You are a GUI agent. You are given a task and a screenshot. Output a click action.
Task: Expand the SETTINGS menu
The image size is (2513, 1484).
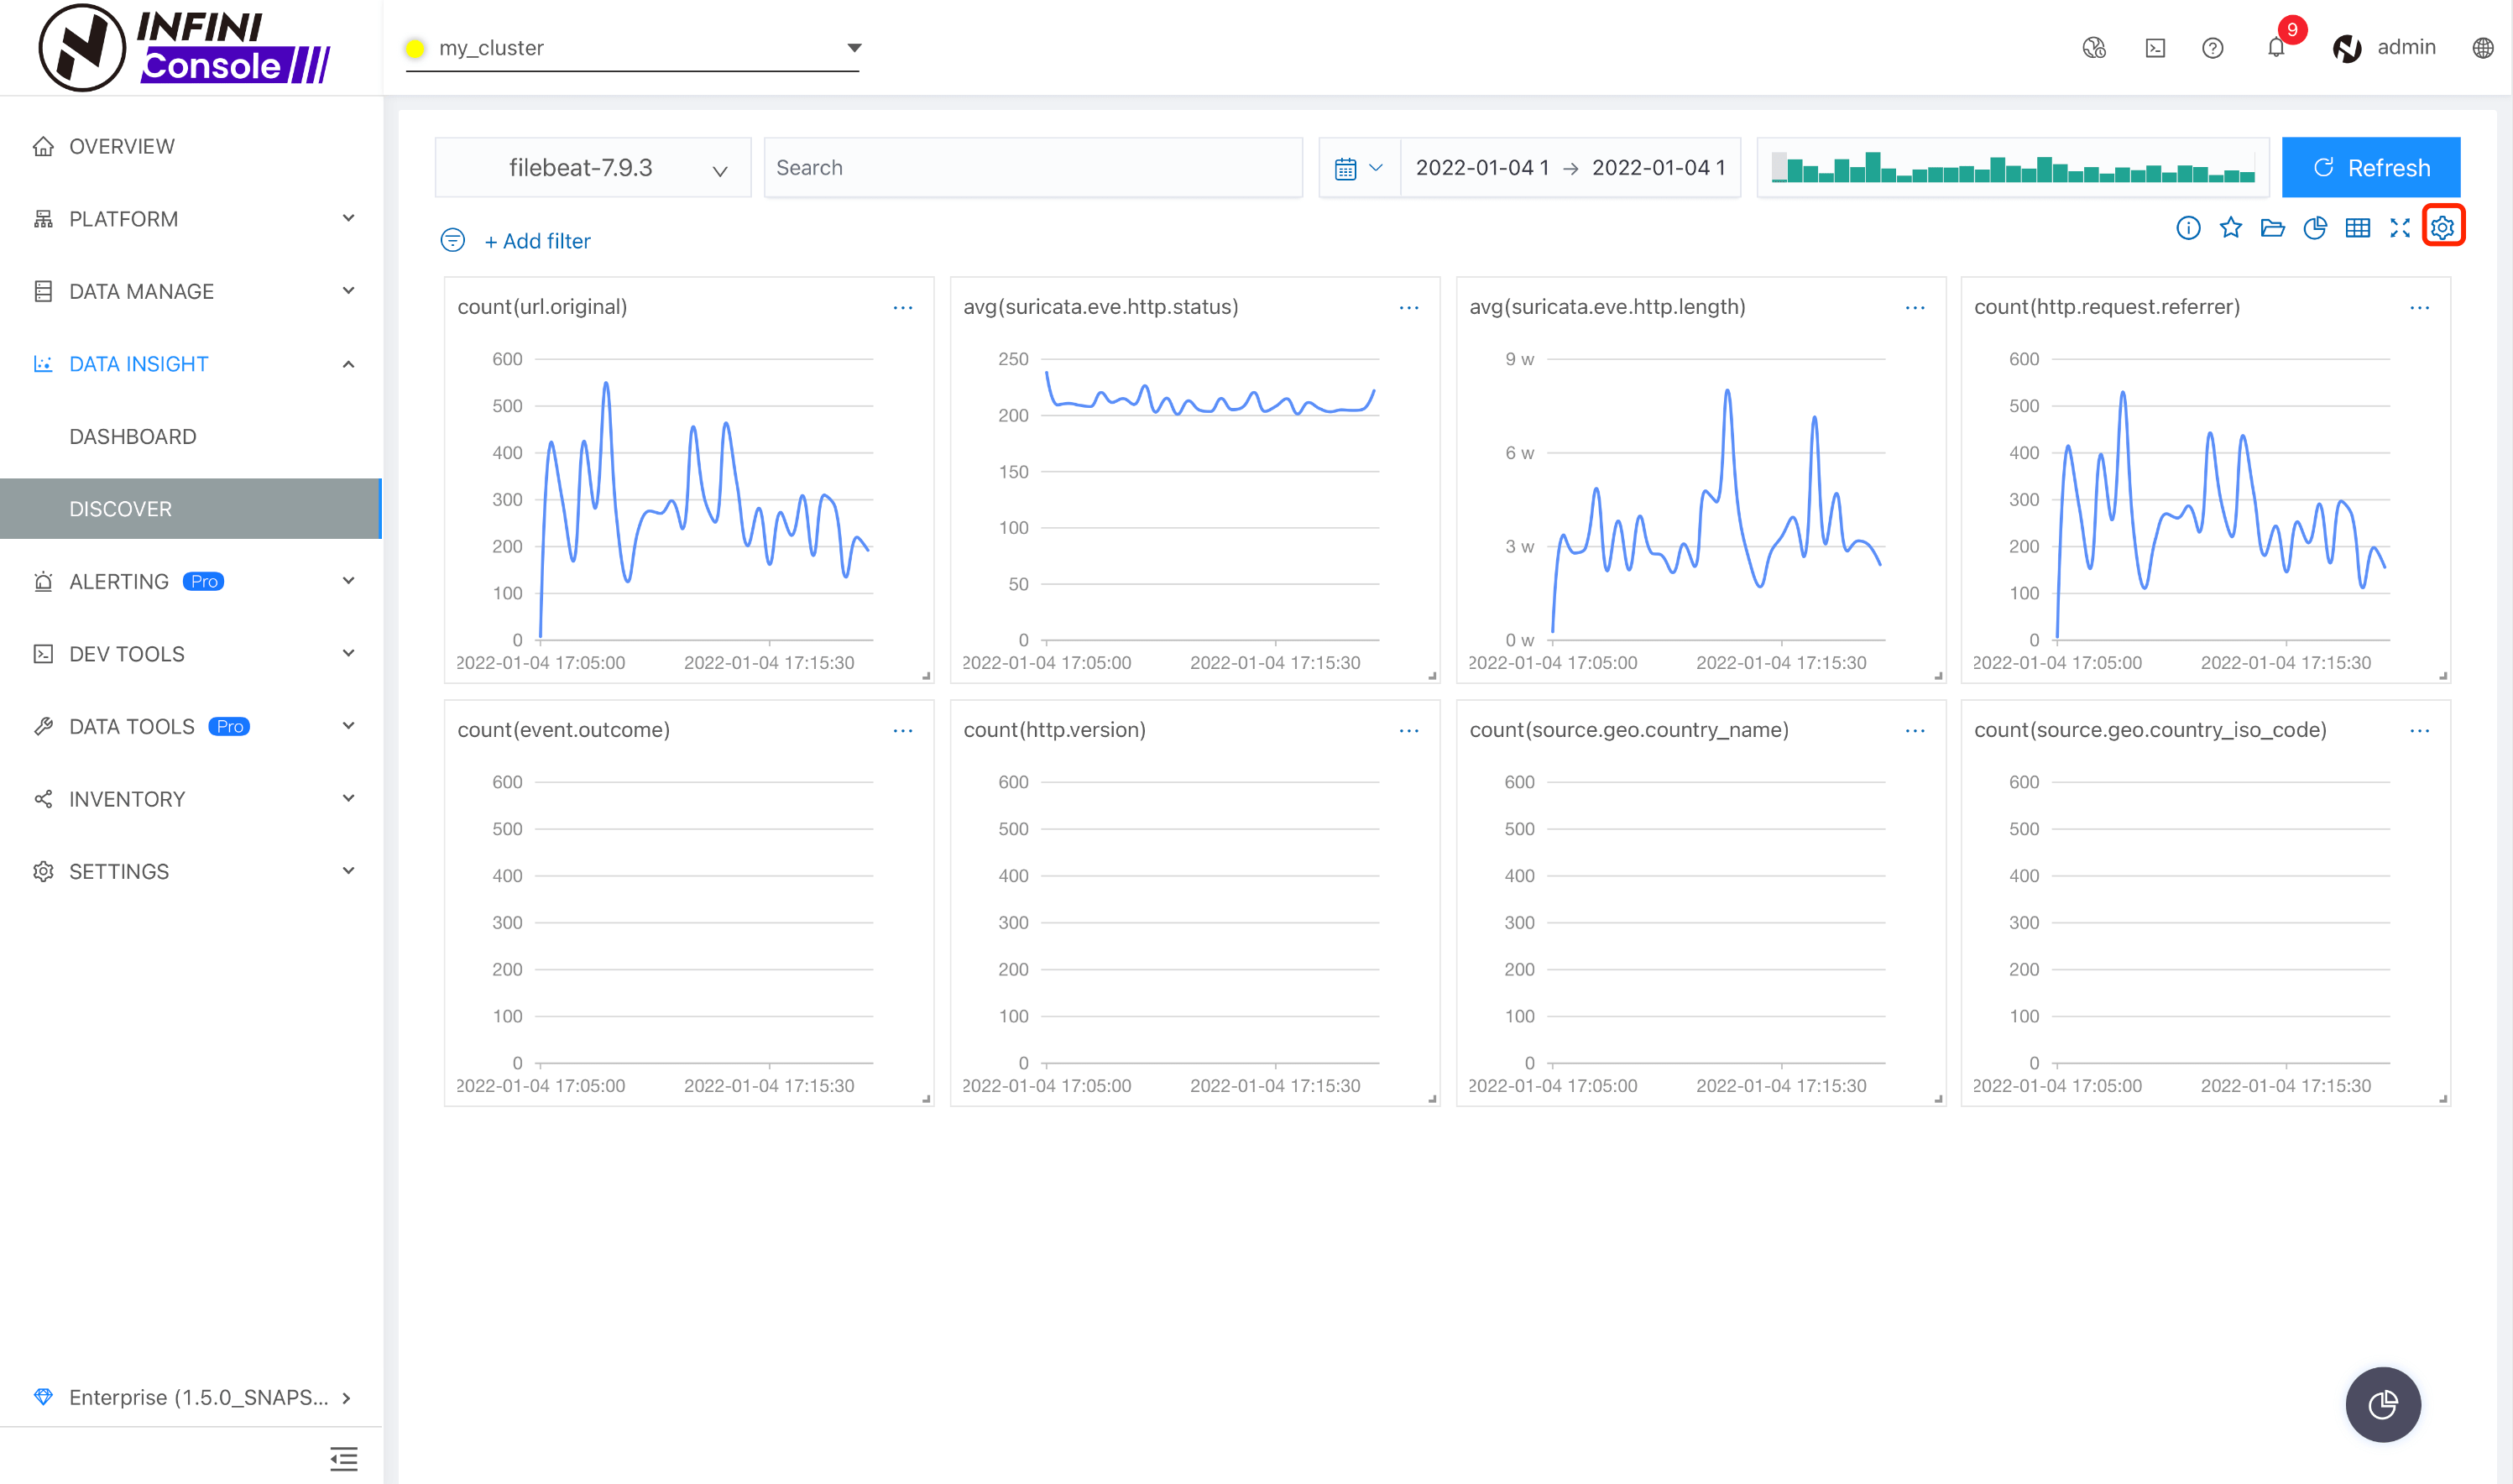(x=191, y=871)
